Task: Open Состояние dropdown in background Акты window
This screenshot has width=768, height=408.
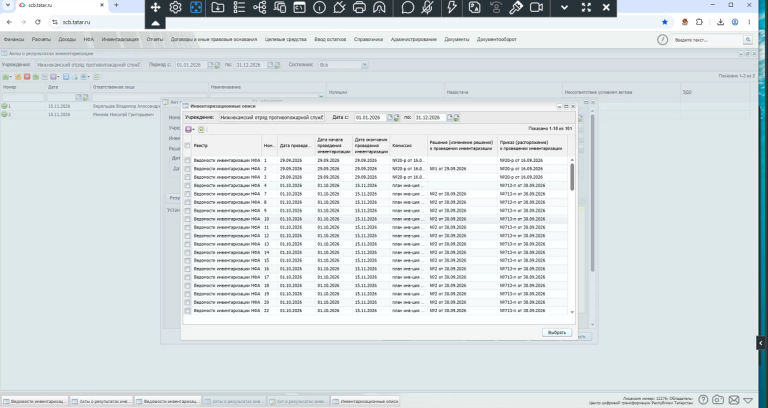Action: point(364,65)
